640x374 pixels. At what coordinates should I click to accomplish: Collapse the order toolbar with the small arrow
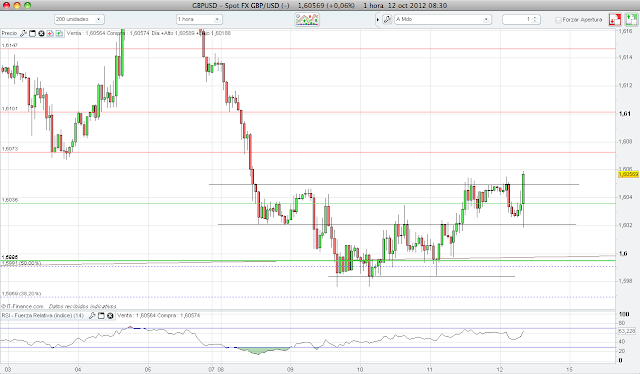click(x=378, y=19)
